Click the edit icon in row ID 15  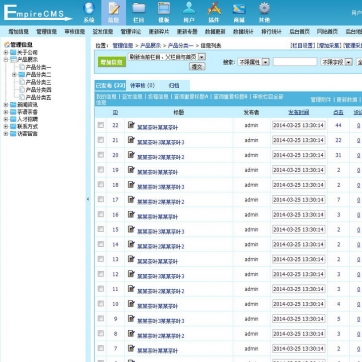coord(131,229)
